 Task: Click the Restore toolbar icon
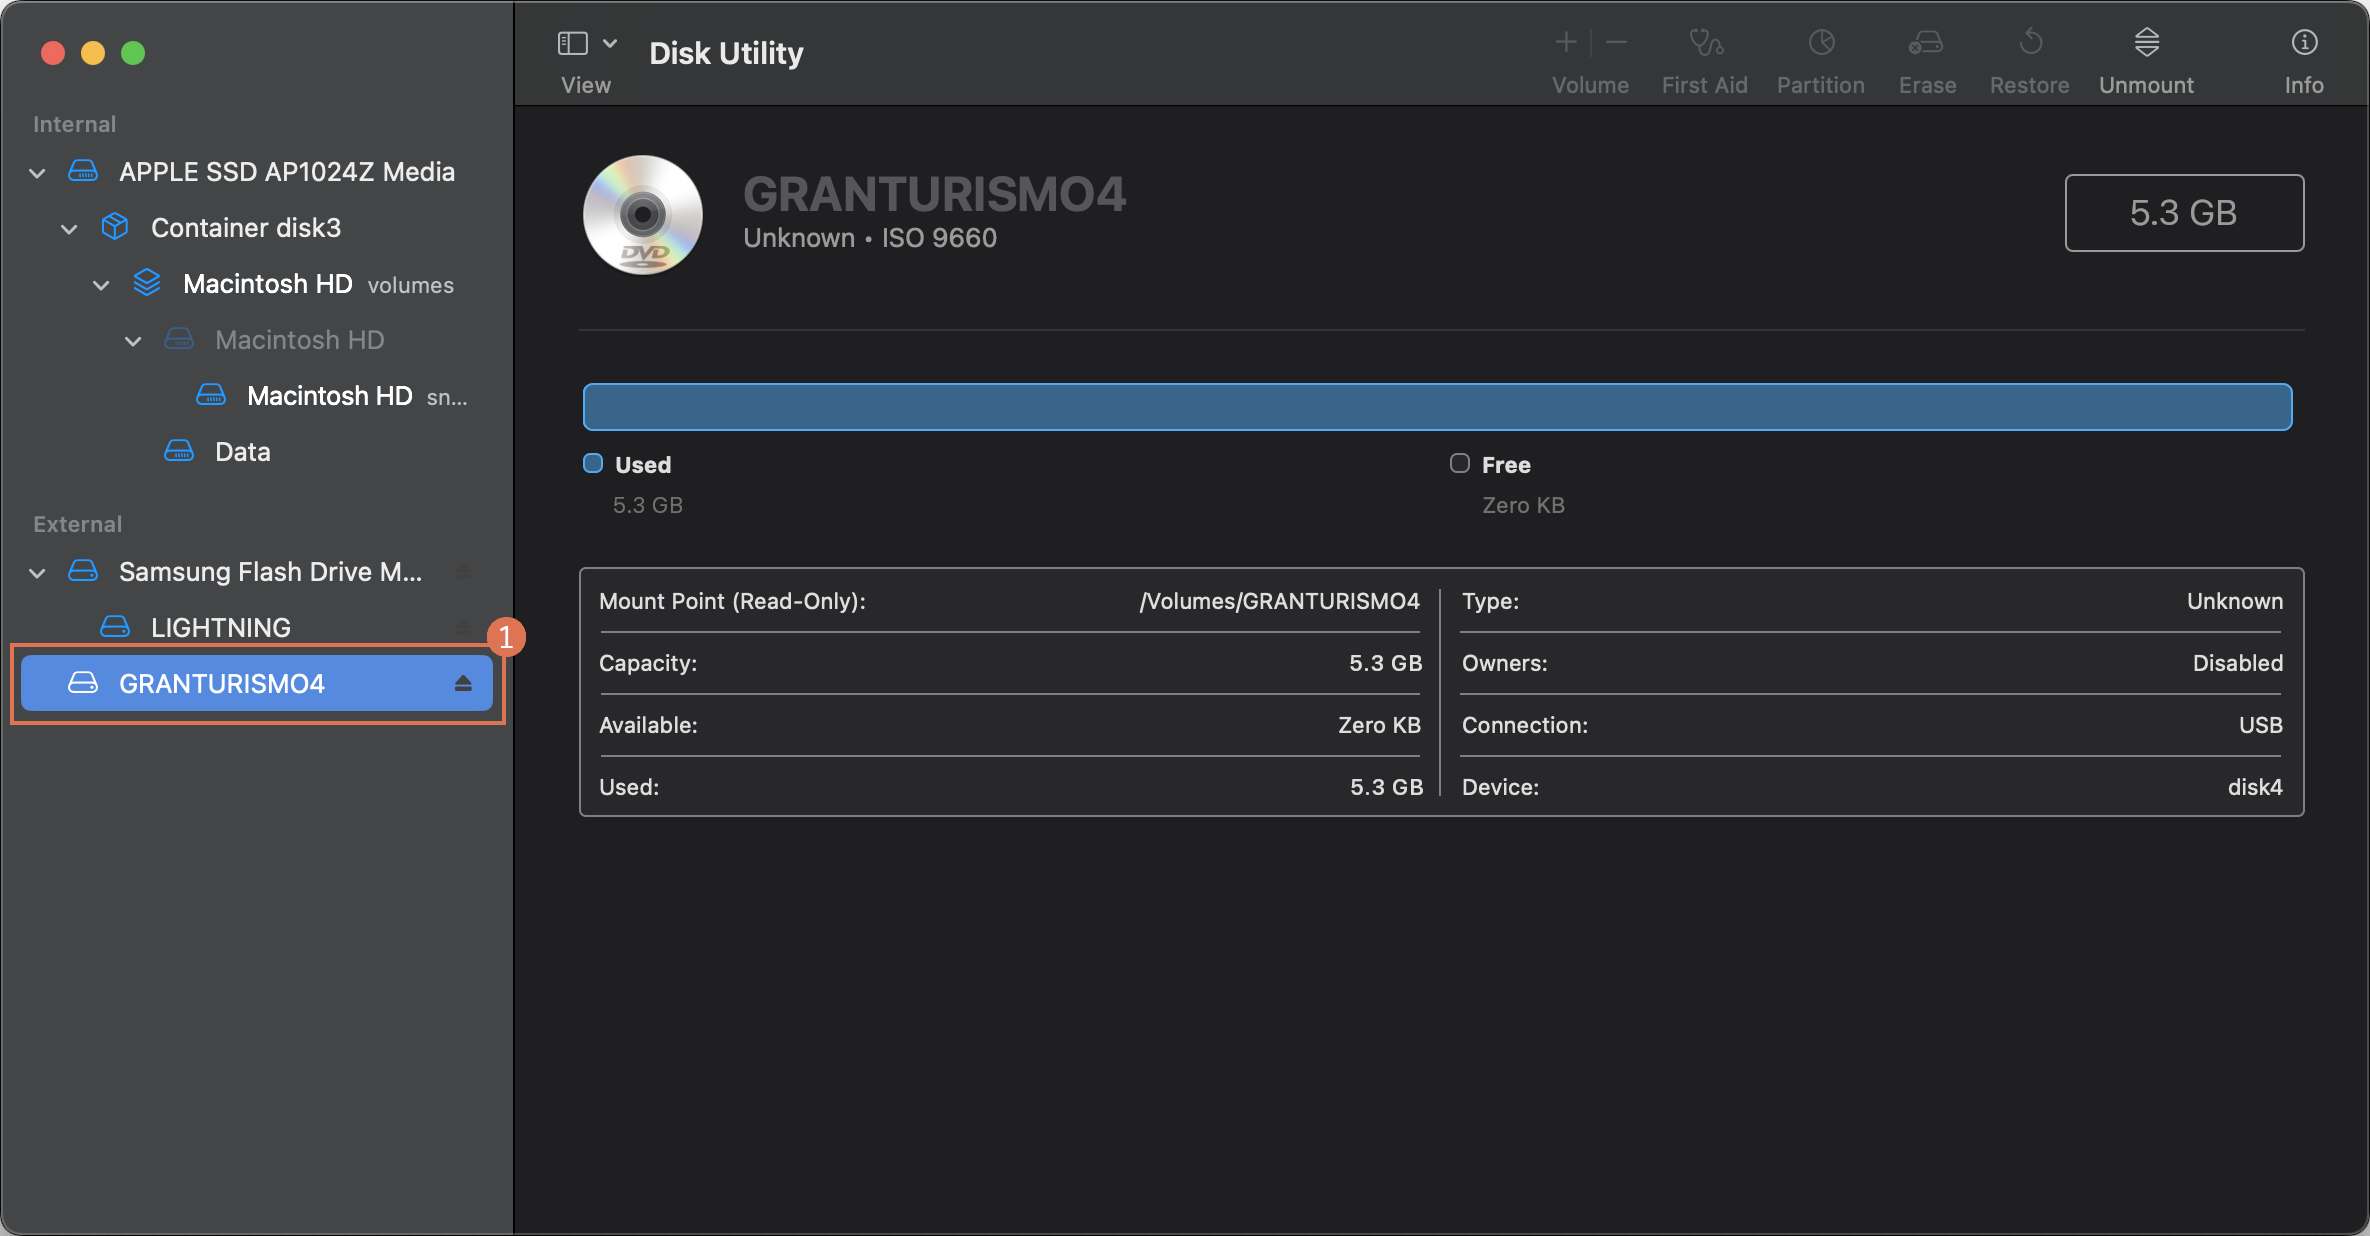pyautogui.click(x=2029, y=57)
